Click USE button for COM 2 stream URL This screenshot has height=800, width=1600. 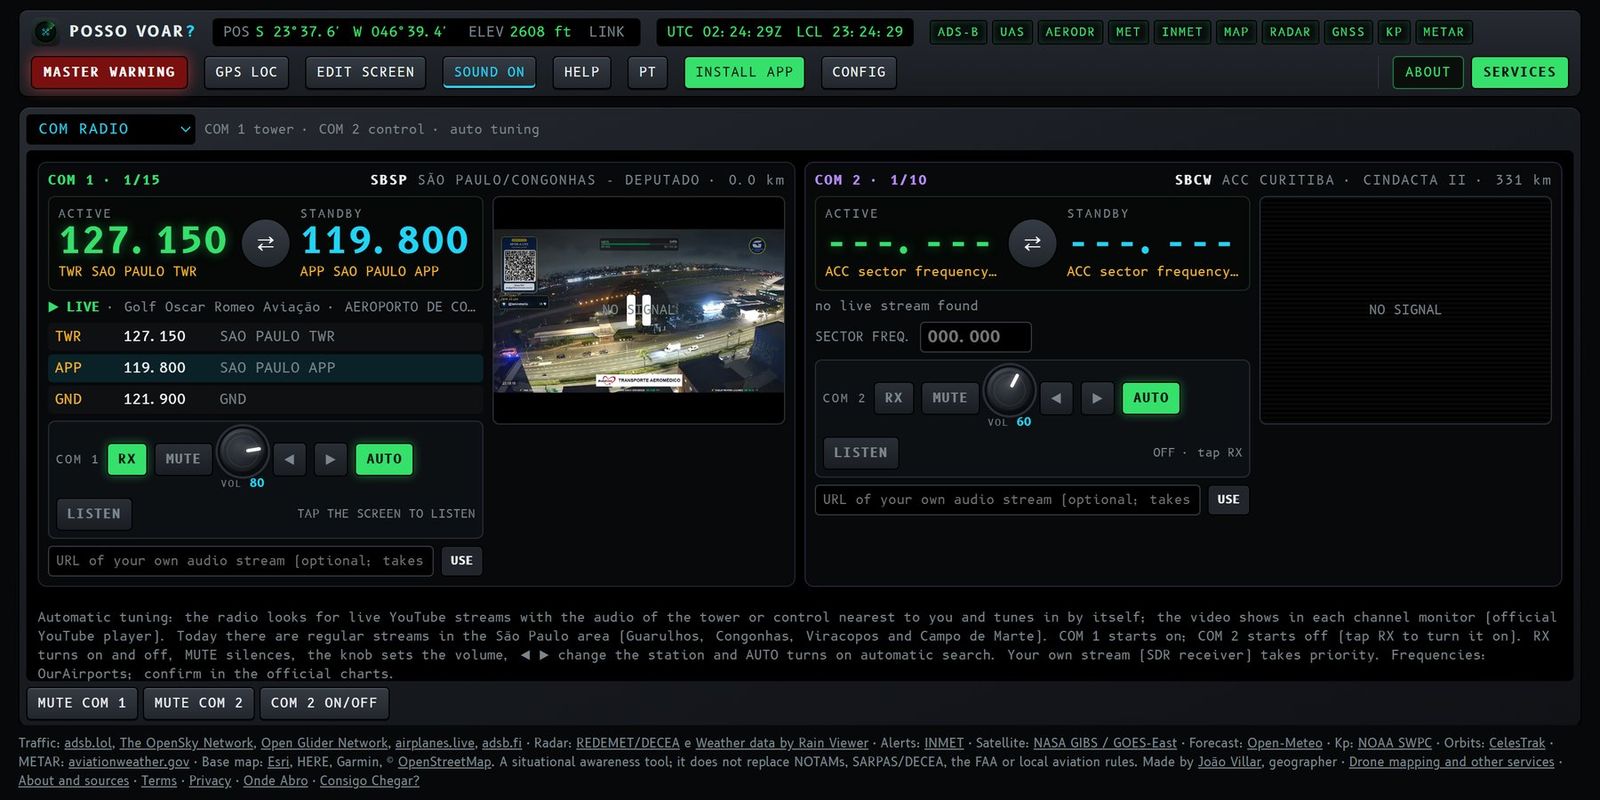tap(1229, 500)
